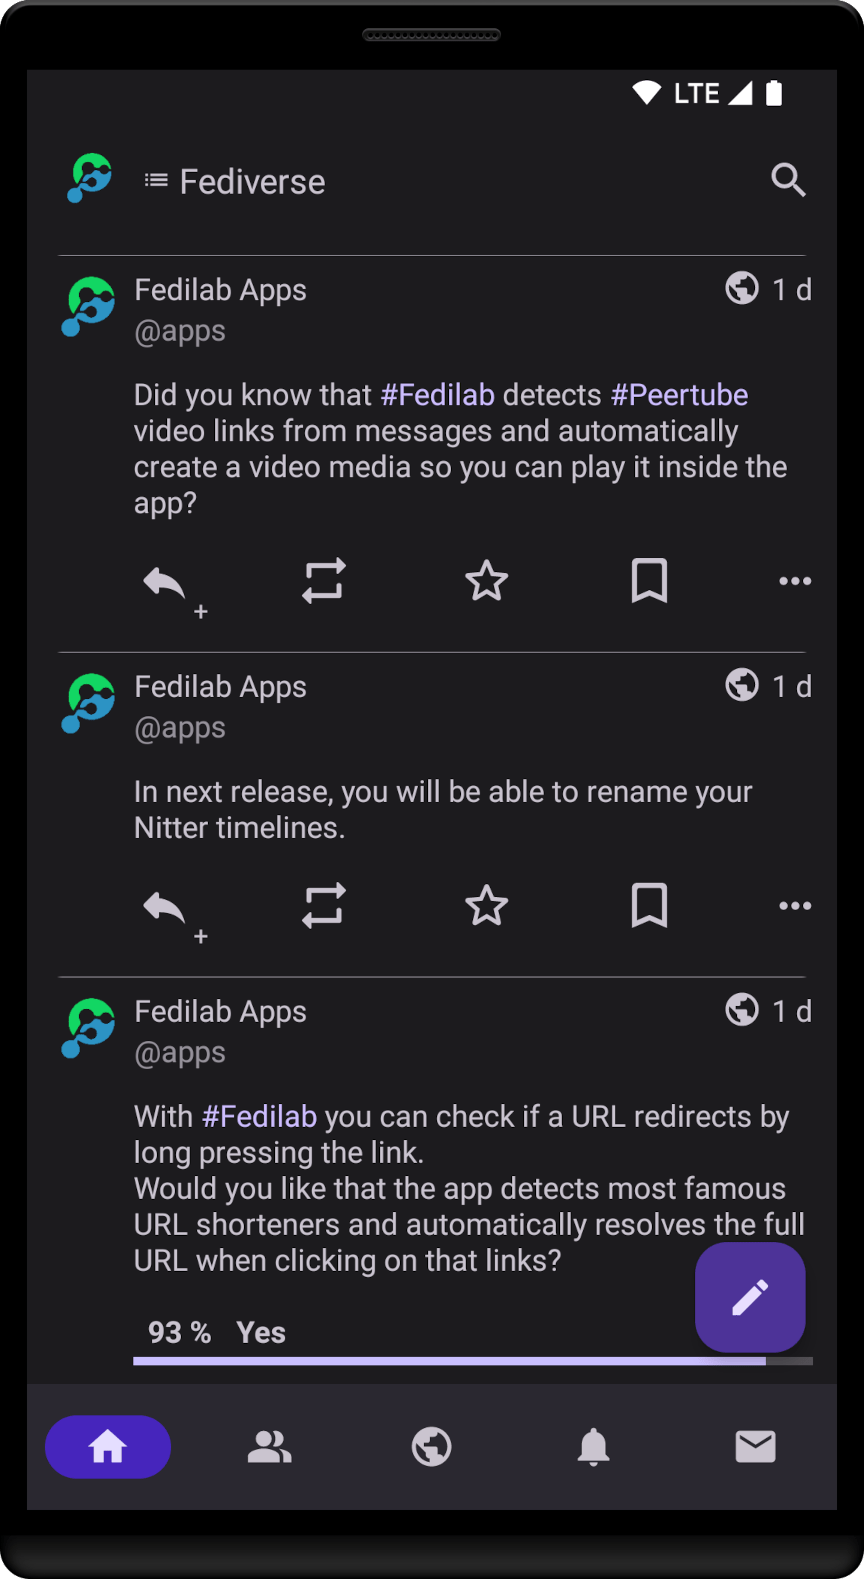The height and width of the screenshot is (1579, 864).
Task: Click the Fedilab logo in header
Action: coord(90,179)
